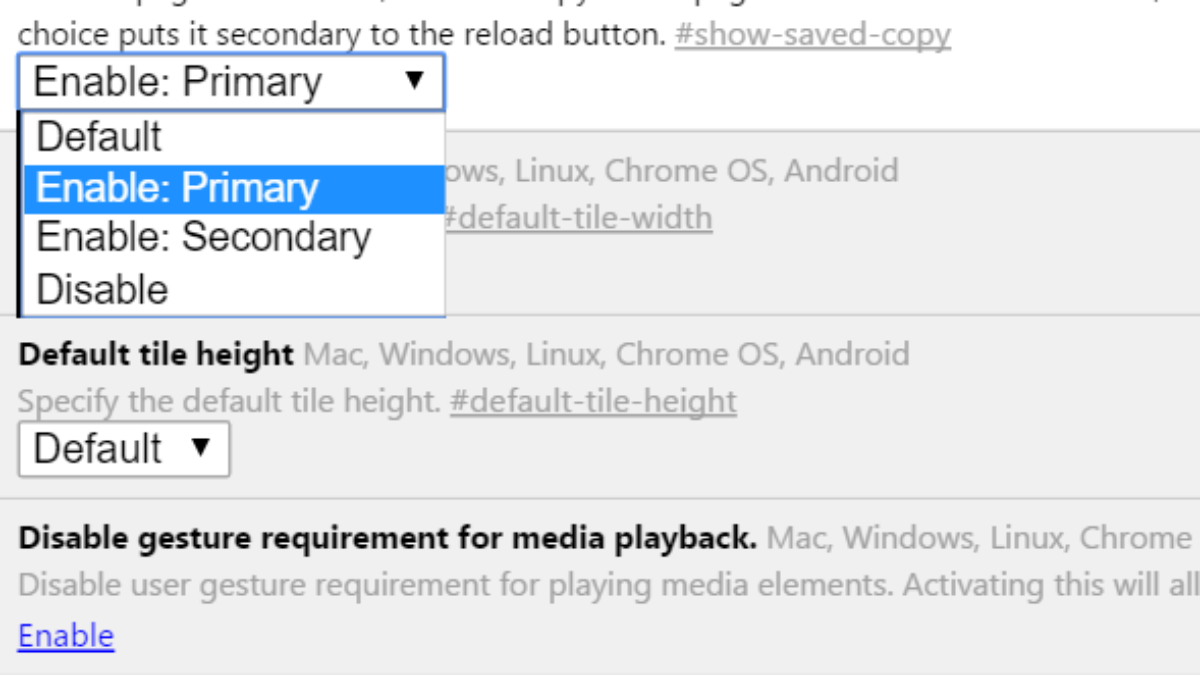The image size is (1200, 675).
Task: Expand the Default tile height dropdown
Action: 124,449
